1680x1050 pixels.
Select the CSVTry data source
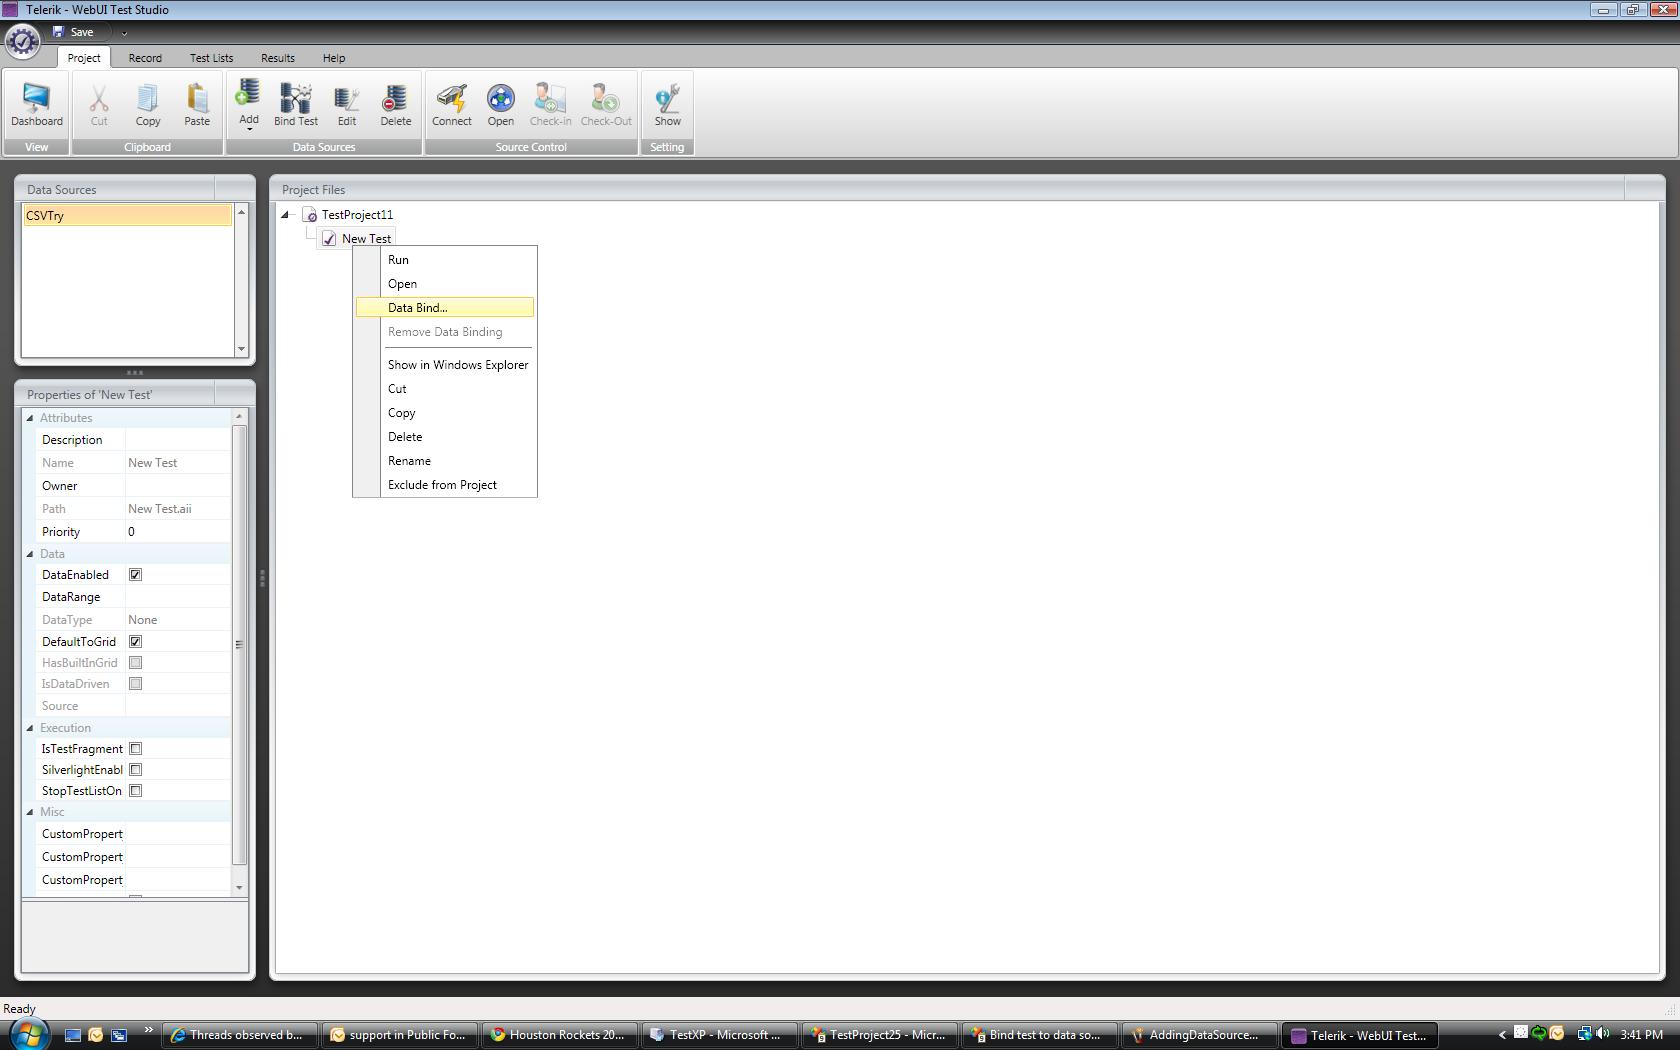(127, 216)
